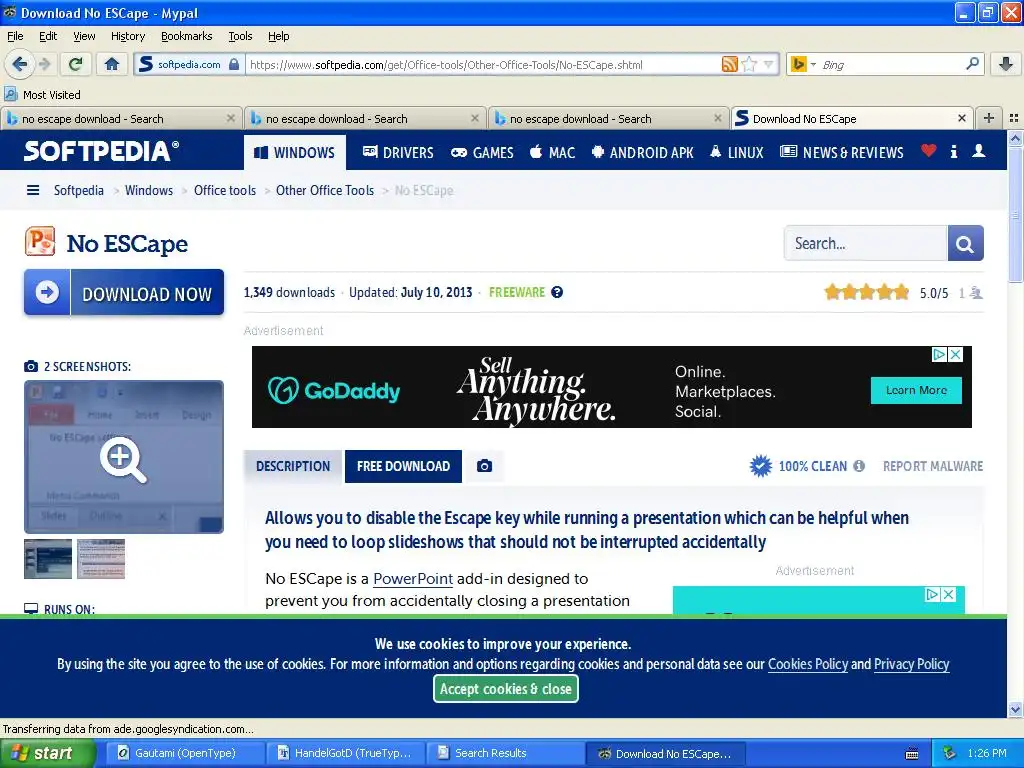The height and width of the screenshot is (768, 1024).
Task: Click the red heart favorites icon
Action: 928,151
